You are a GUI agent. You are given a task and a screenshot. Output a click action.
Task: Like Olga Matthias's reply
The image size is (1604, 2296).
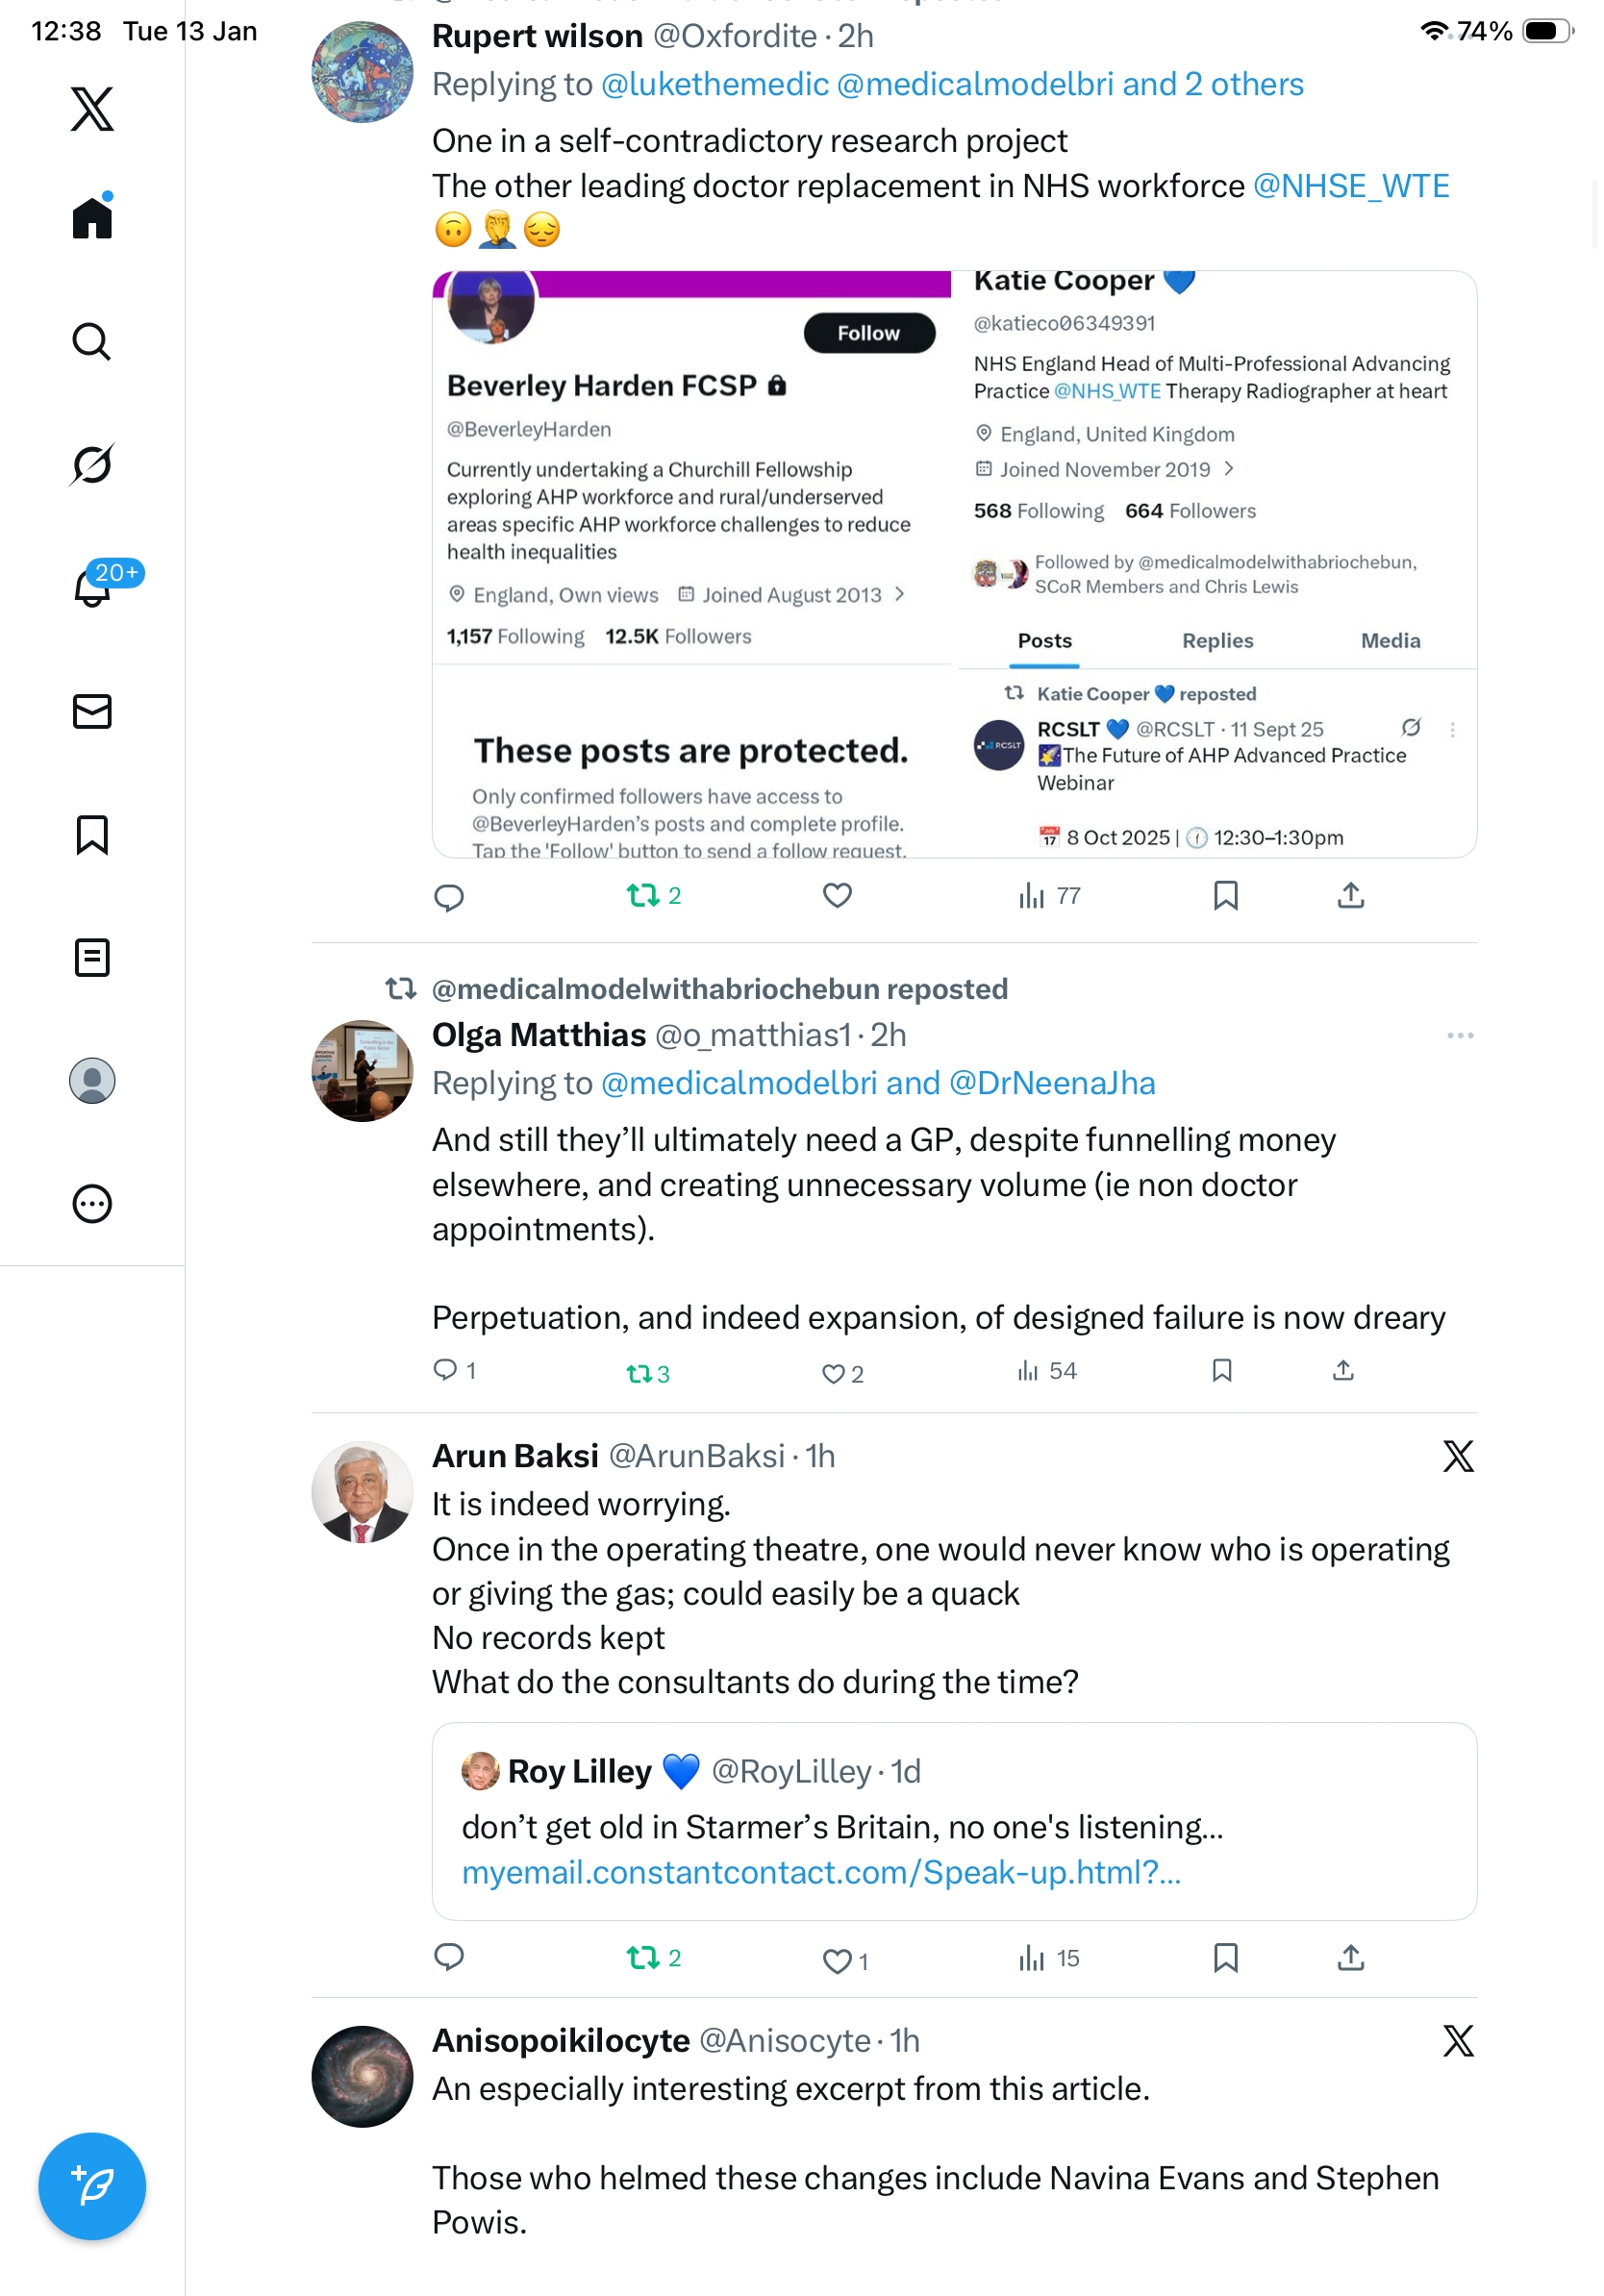833,1373
